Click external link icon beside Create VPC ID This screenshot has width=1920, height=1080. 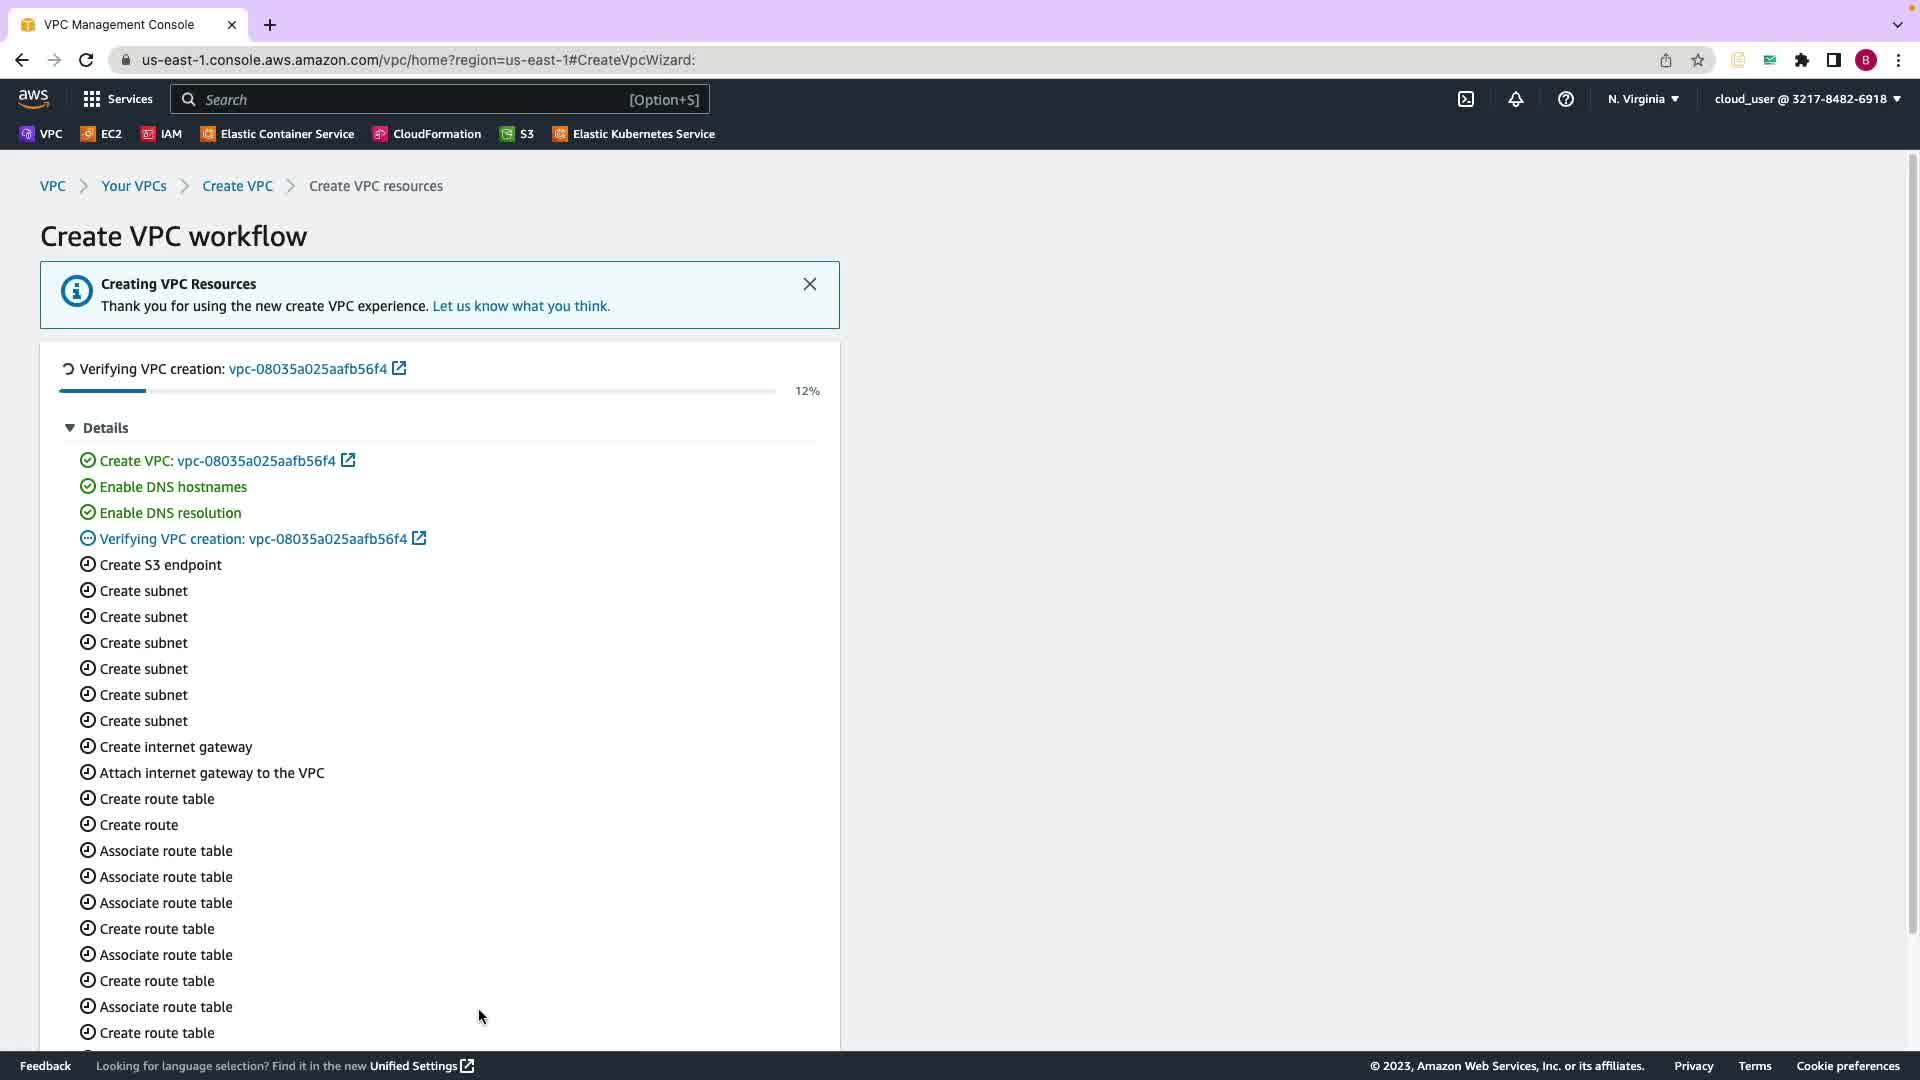coord(348,460)
